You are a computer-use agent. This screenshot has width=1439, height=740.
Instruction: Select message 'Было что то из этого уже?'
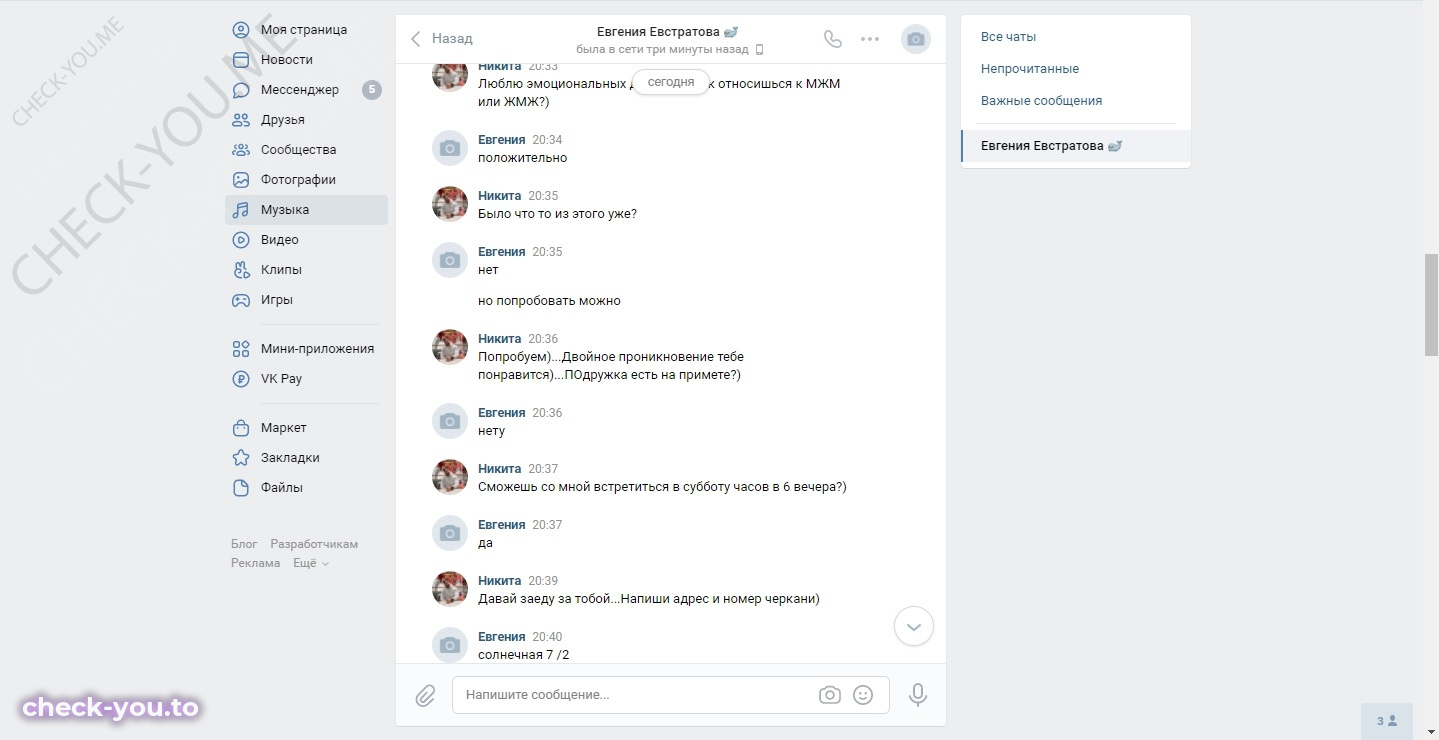coord(558,214)
